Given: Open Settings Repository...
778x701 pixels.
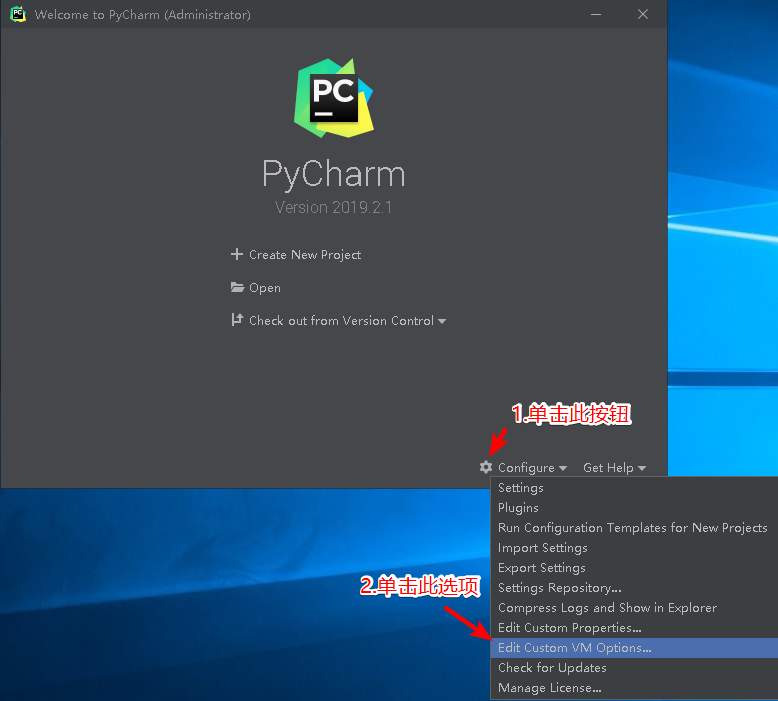Looking at the screenshot, I should point(634,588).
